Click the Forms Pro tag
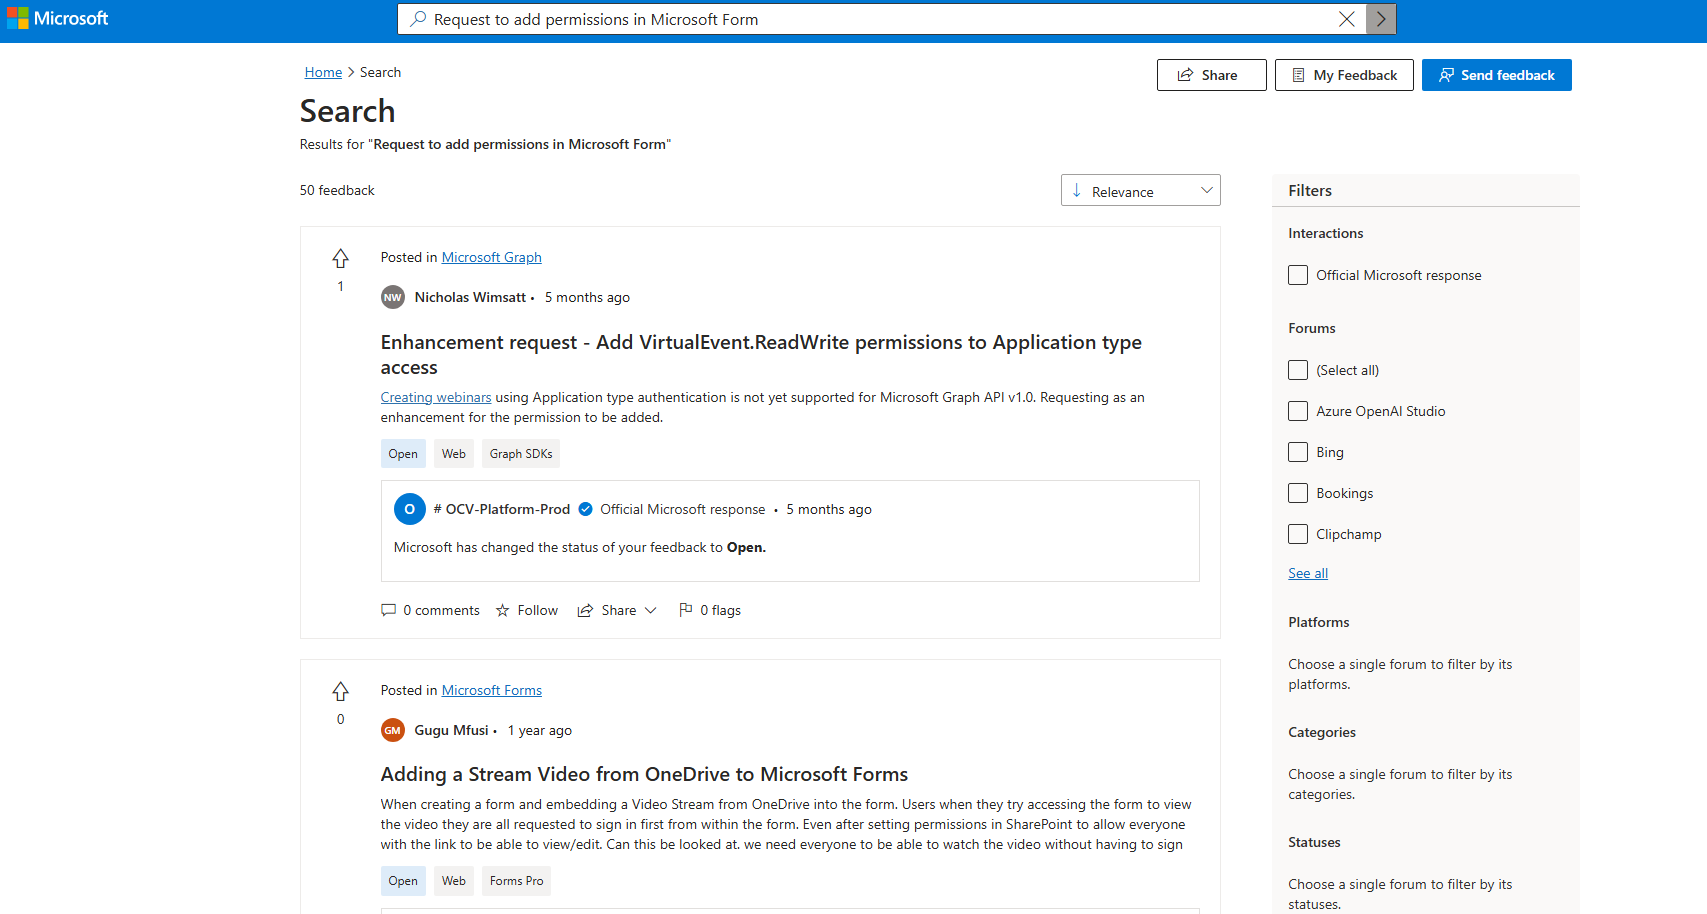Image resolution: width=1707 pixels, height=914 pixels. (x=517, y=881)
